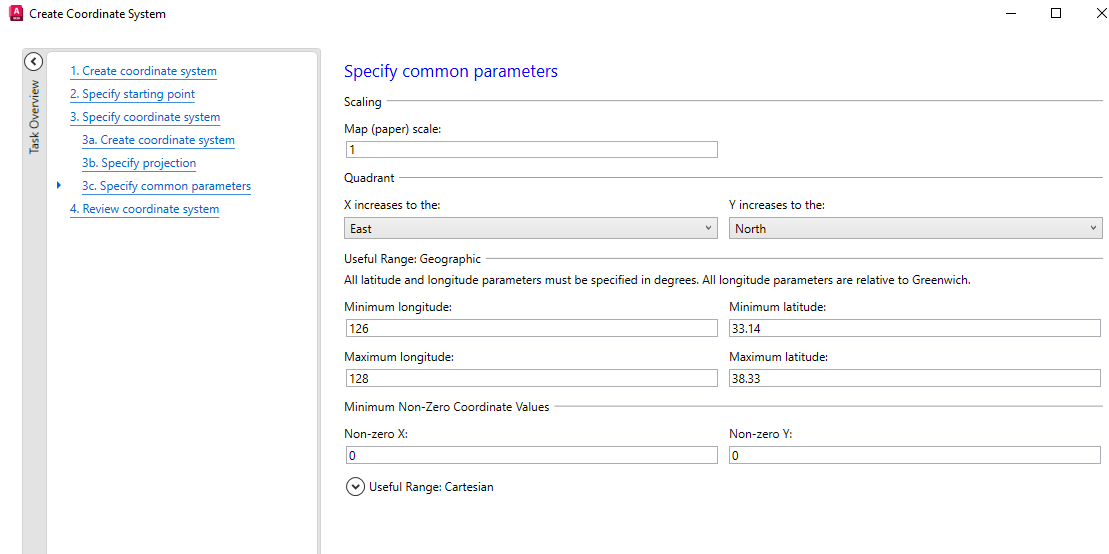Viewport: 1109px width, 554px height.
Task: Open the Y increases to the dropdown
Action: coord(915,228)
